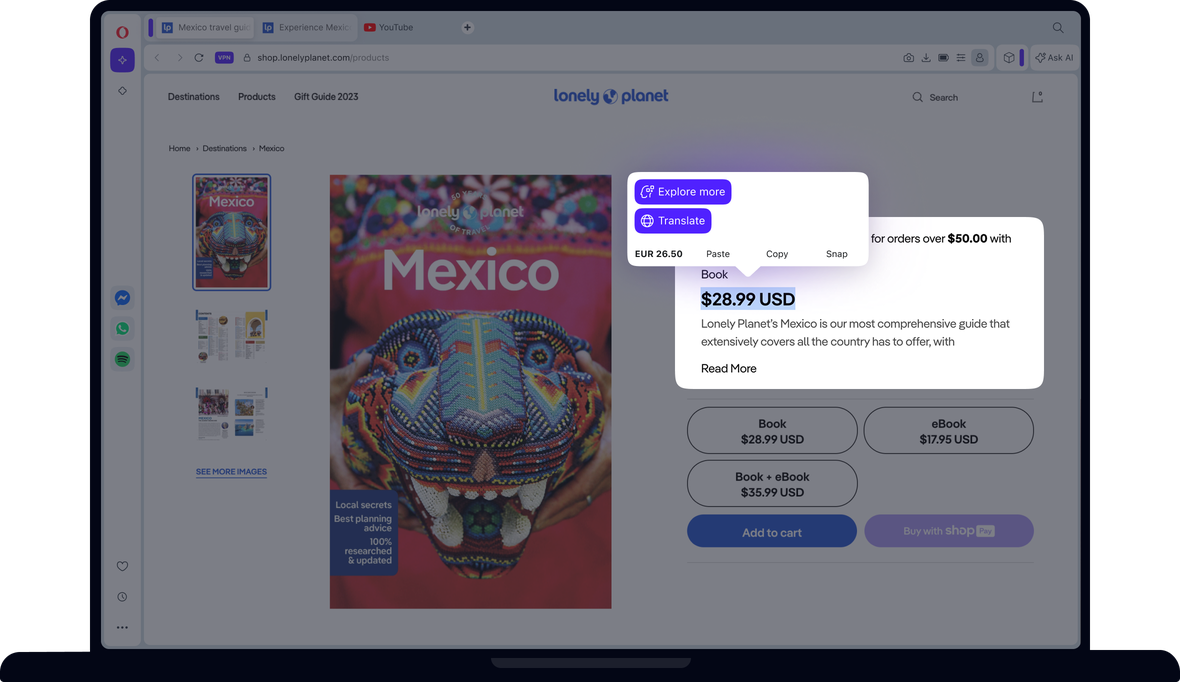The width and height of the screenshot is (1180, 682).
Task: Take a snapshot with the camera icon
Action: [x=908, y=58]
